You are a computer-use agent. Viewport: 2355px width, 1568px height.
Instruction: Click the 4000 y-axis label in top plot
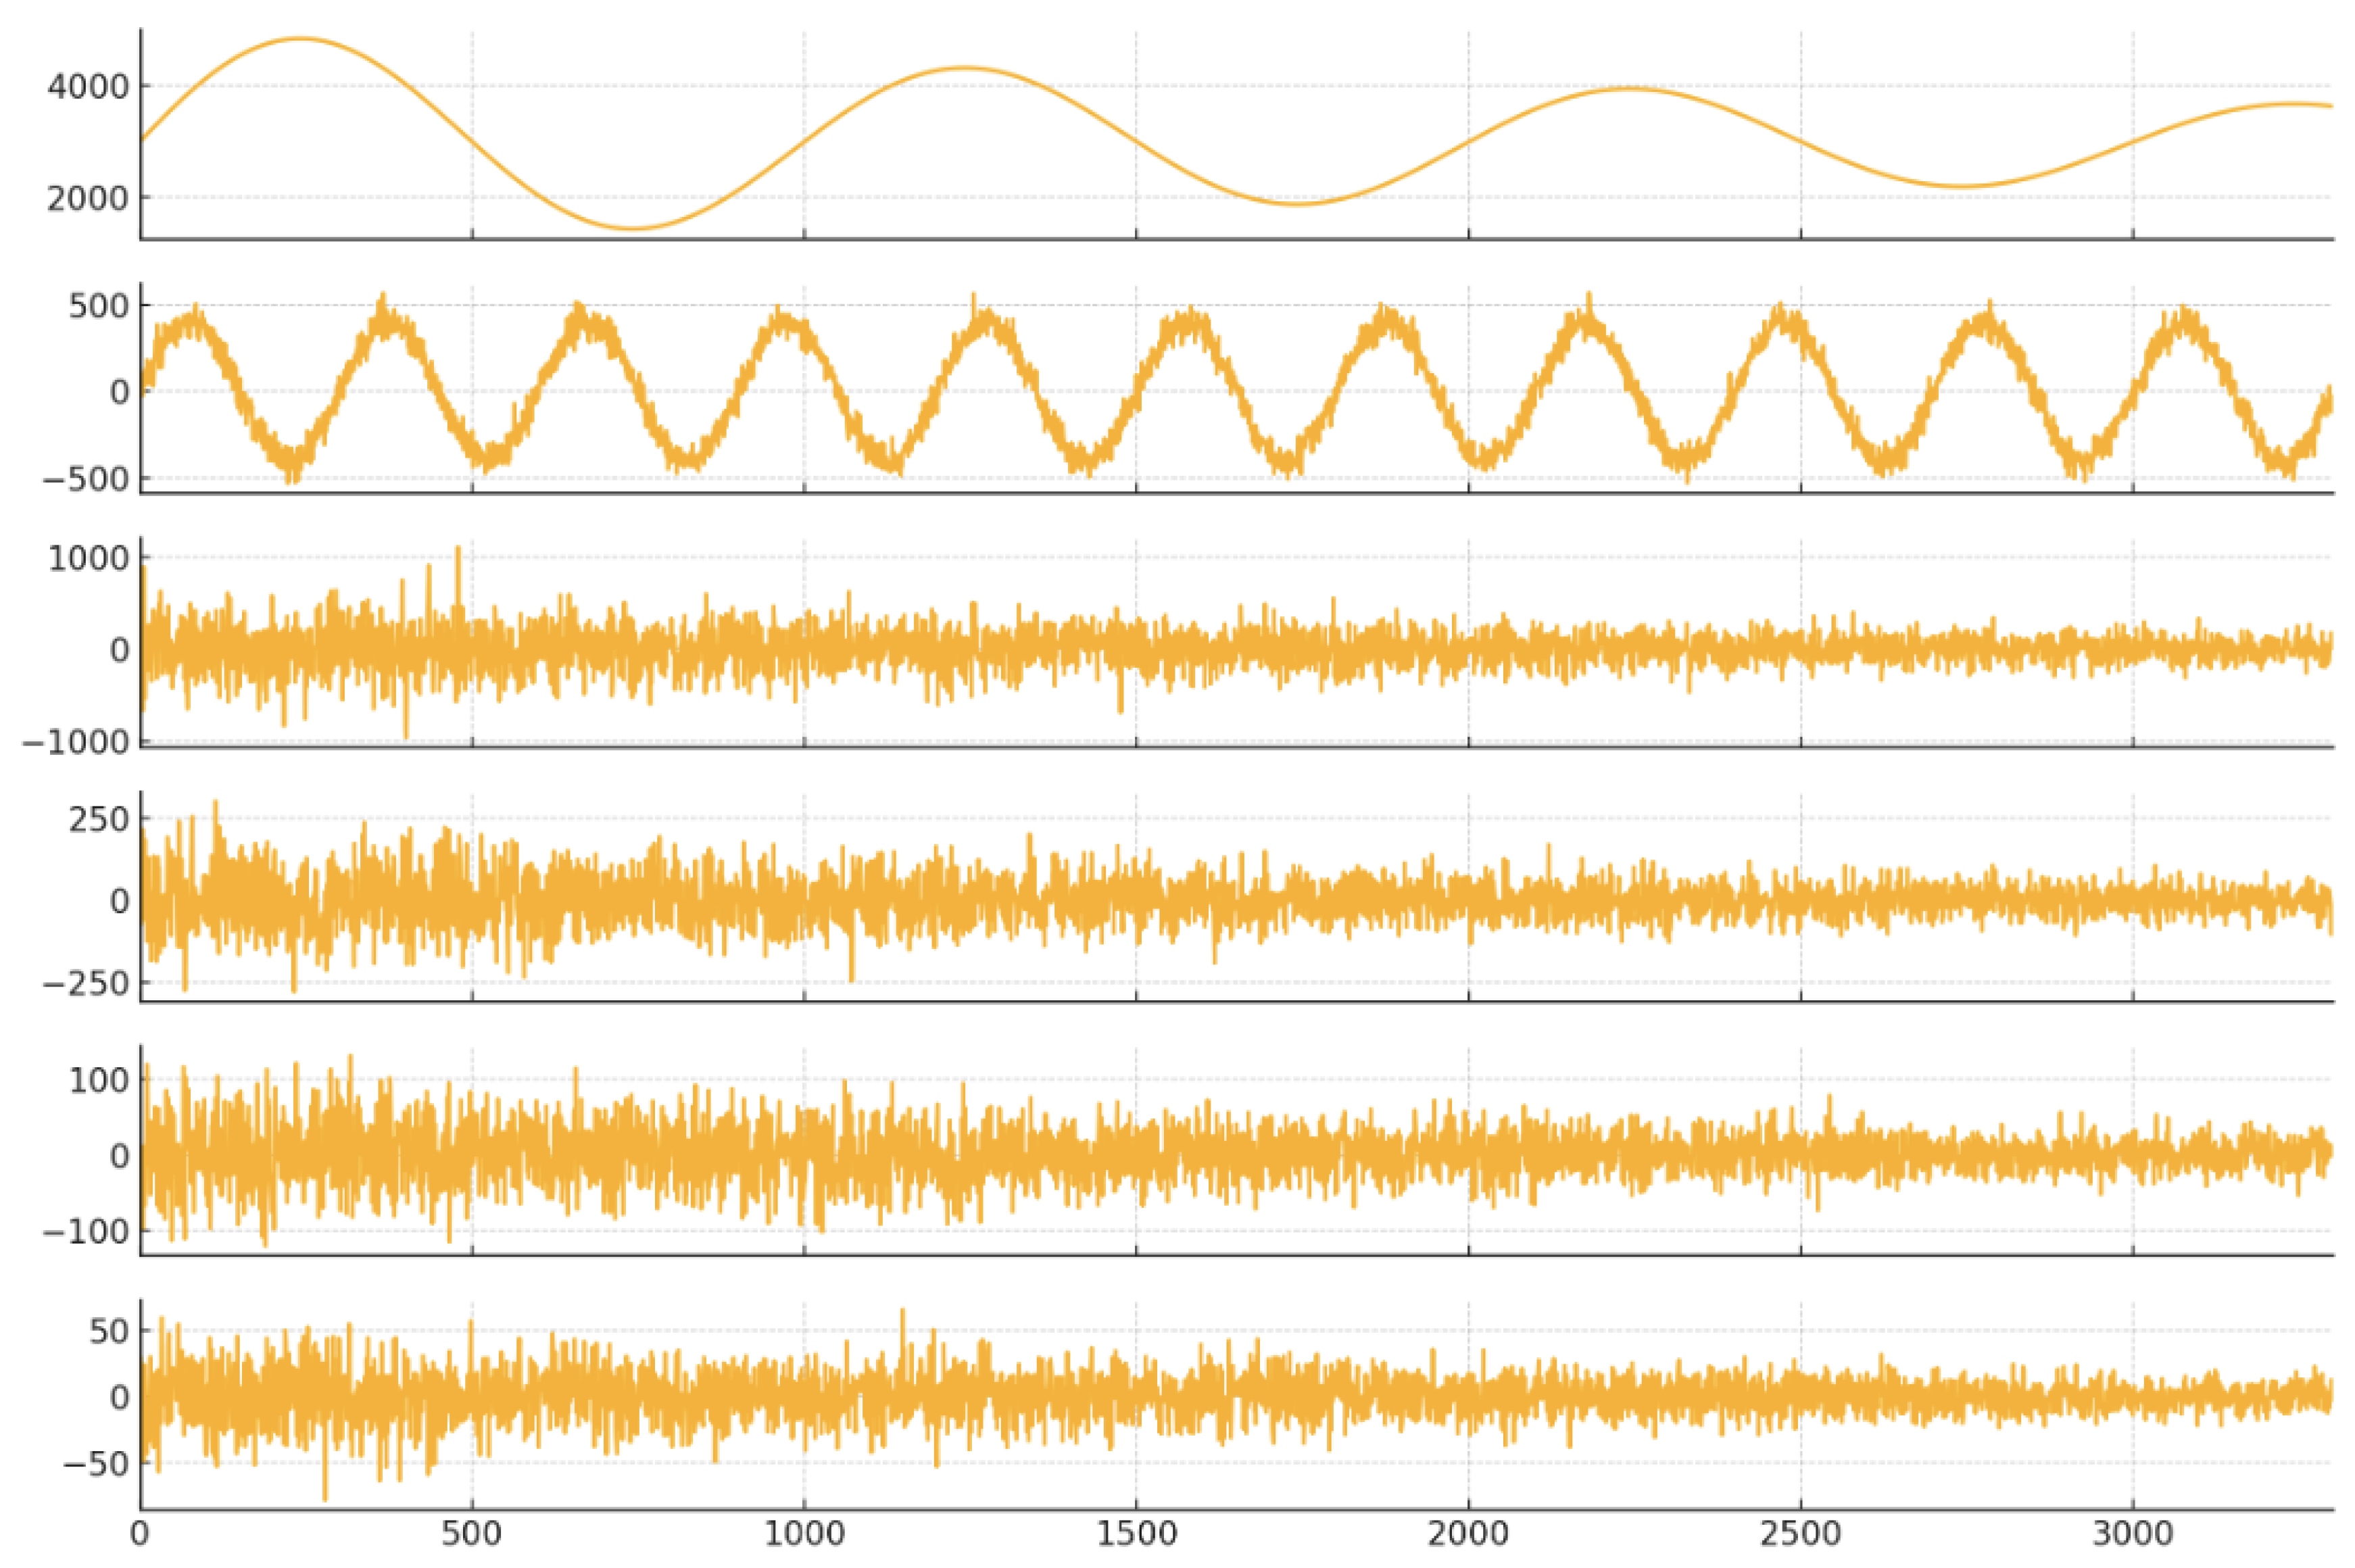(88, 87)
